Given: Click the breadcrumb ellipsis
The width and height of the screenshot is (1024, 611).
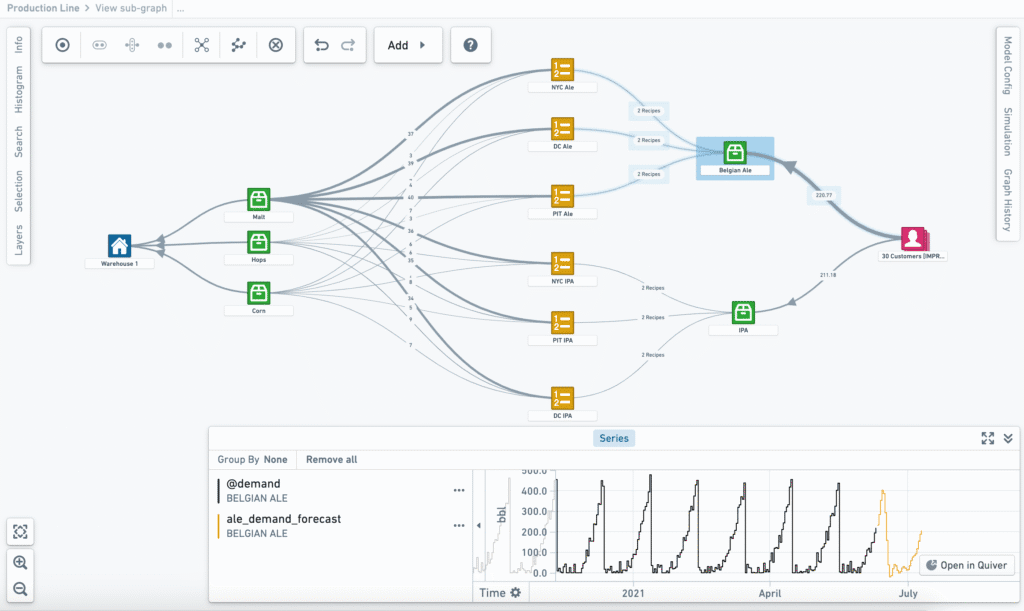Looking at the screenshot, I should tap(180, 8).
